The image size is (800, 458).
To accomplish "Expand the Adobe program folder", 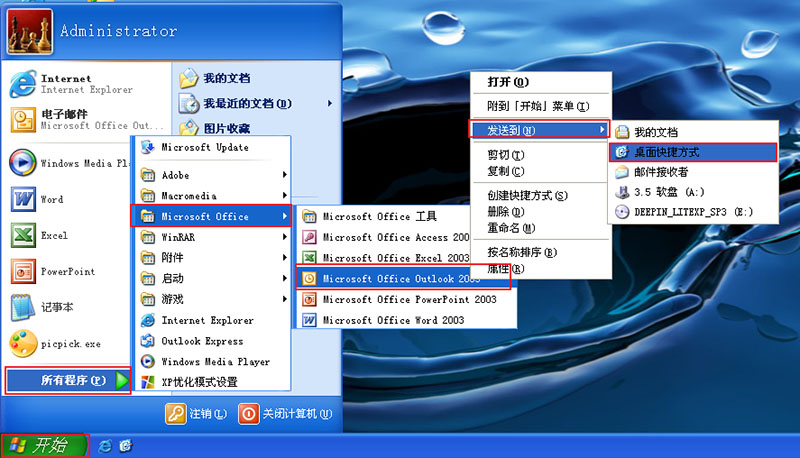I will coord(213,175).
